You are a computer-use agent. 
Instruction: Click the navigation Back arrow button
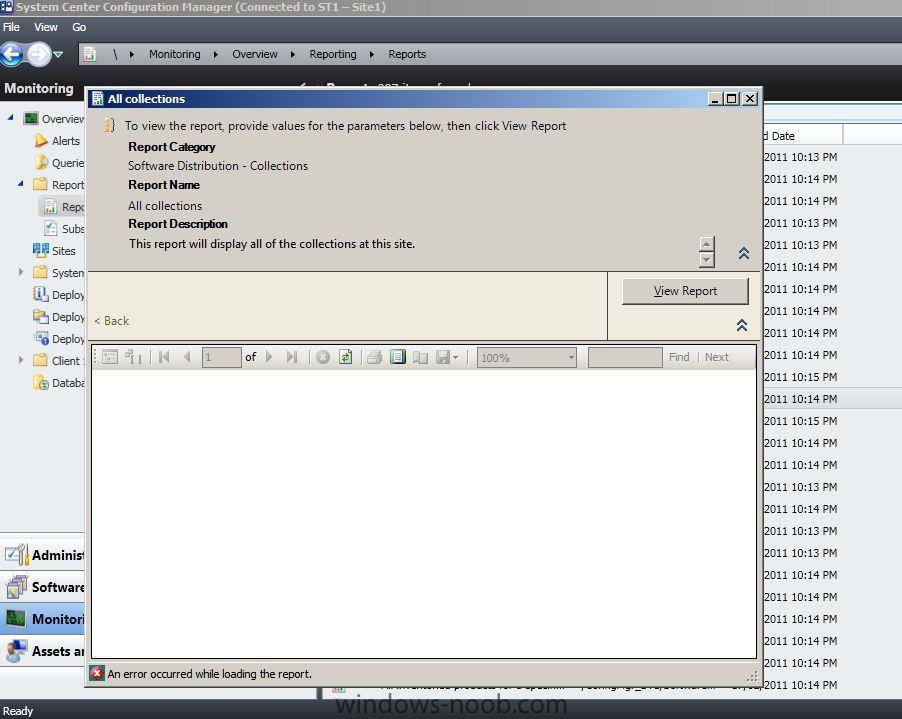coord(12,55)
